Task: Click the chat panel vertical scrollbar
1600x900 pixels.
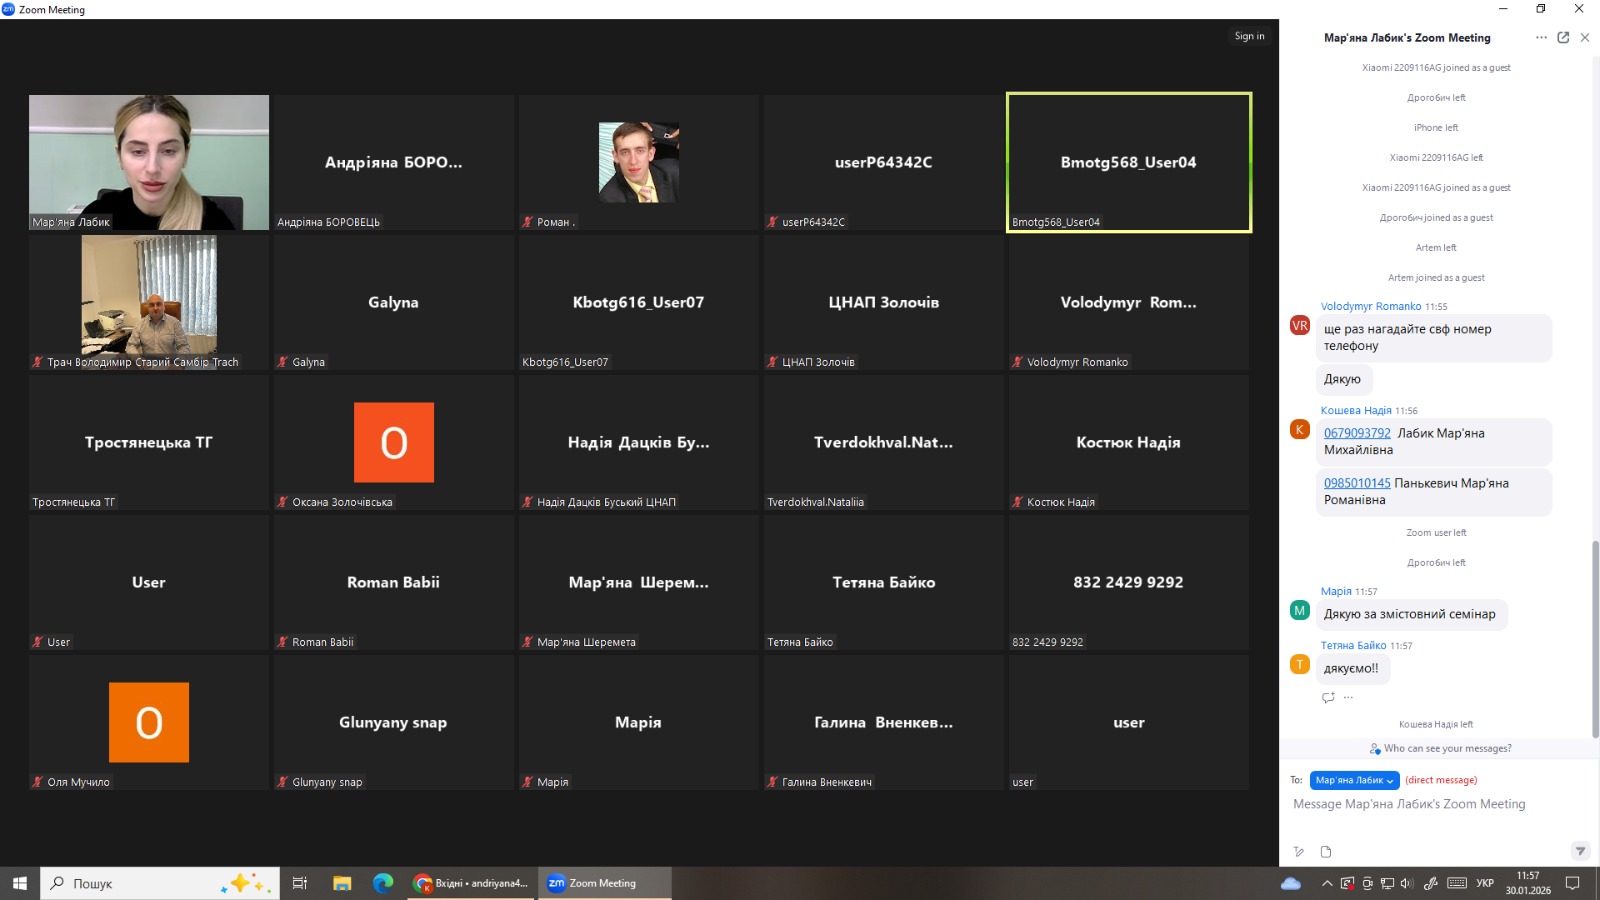Action: pyautogui.click(x=1594, y=640)
